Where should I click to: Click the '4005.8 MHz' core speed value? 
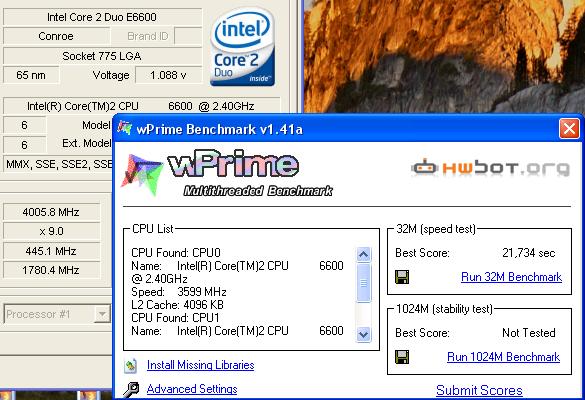pyautogui.click(x=51, y=212)
